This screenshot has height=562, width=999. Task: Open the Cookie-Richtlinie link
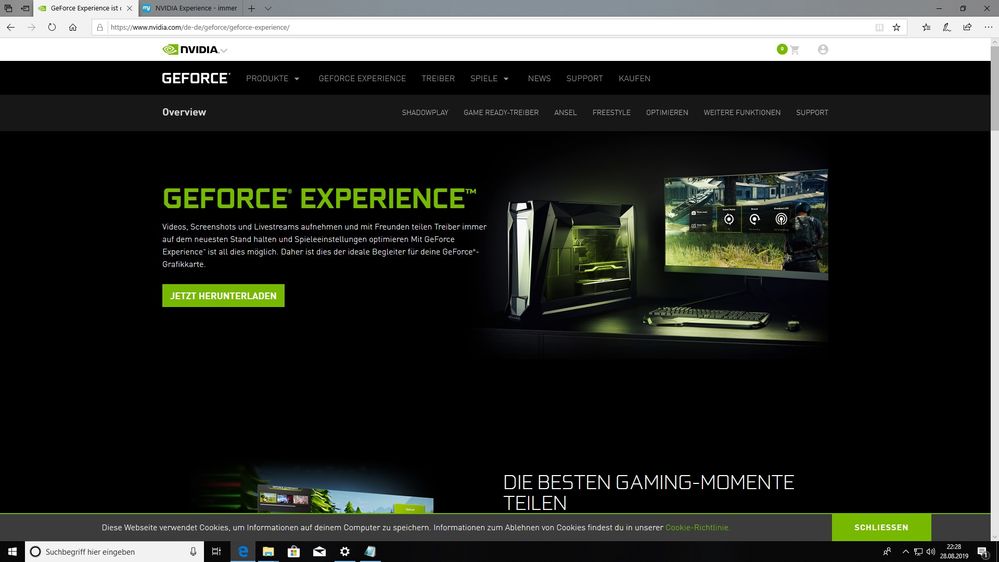697,527
